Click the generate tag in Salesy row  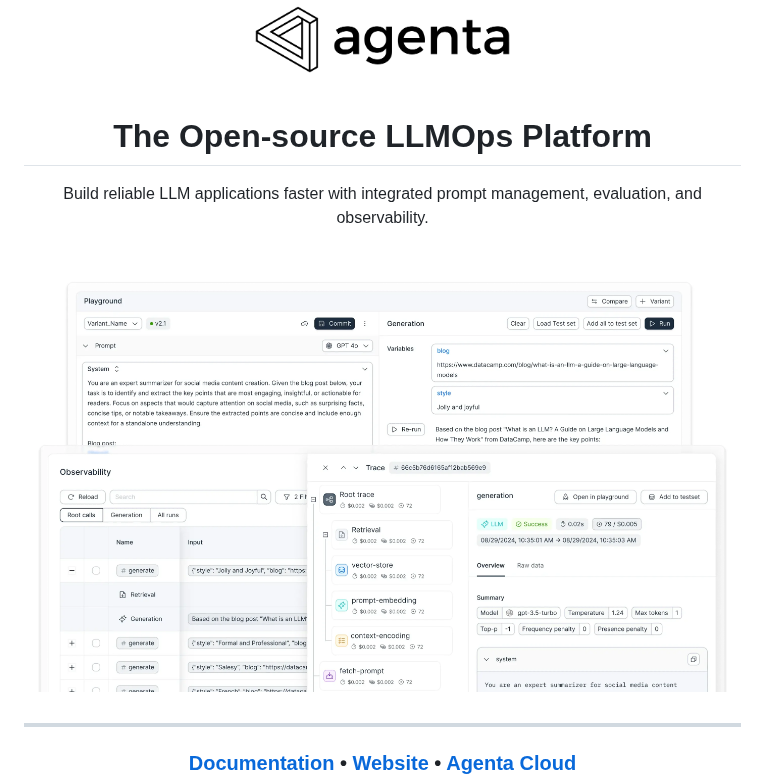click(137, 667)
